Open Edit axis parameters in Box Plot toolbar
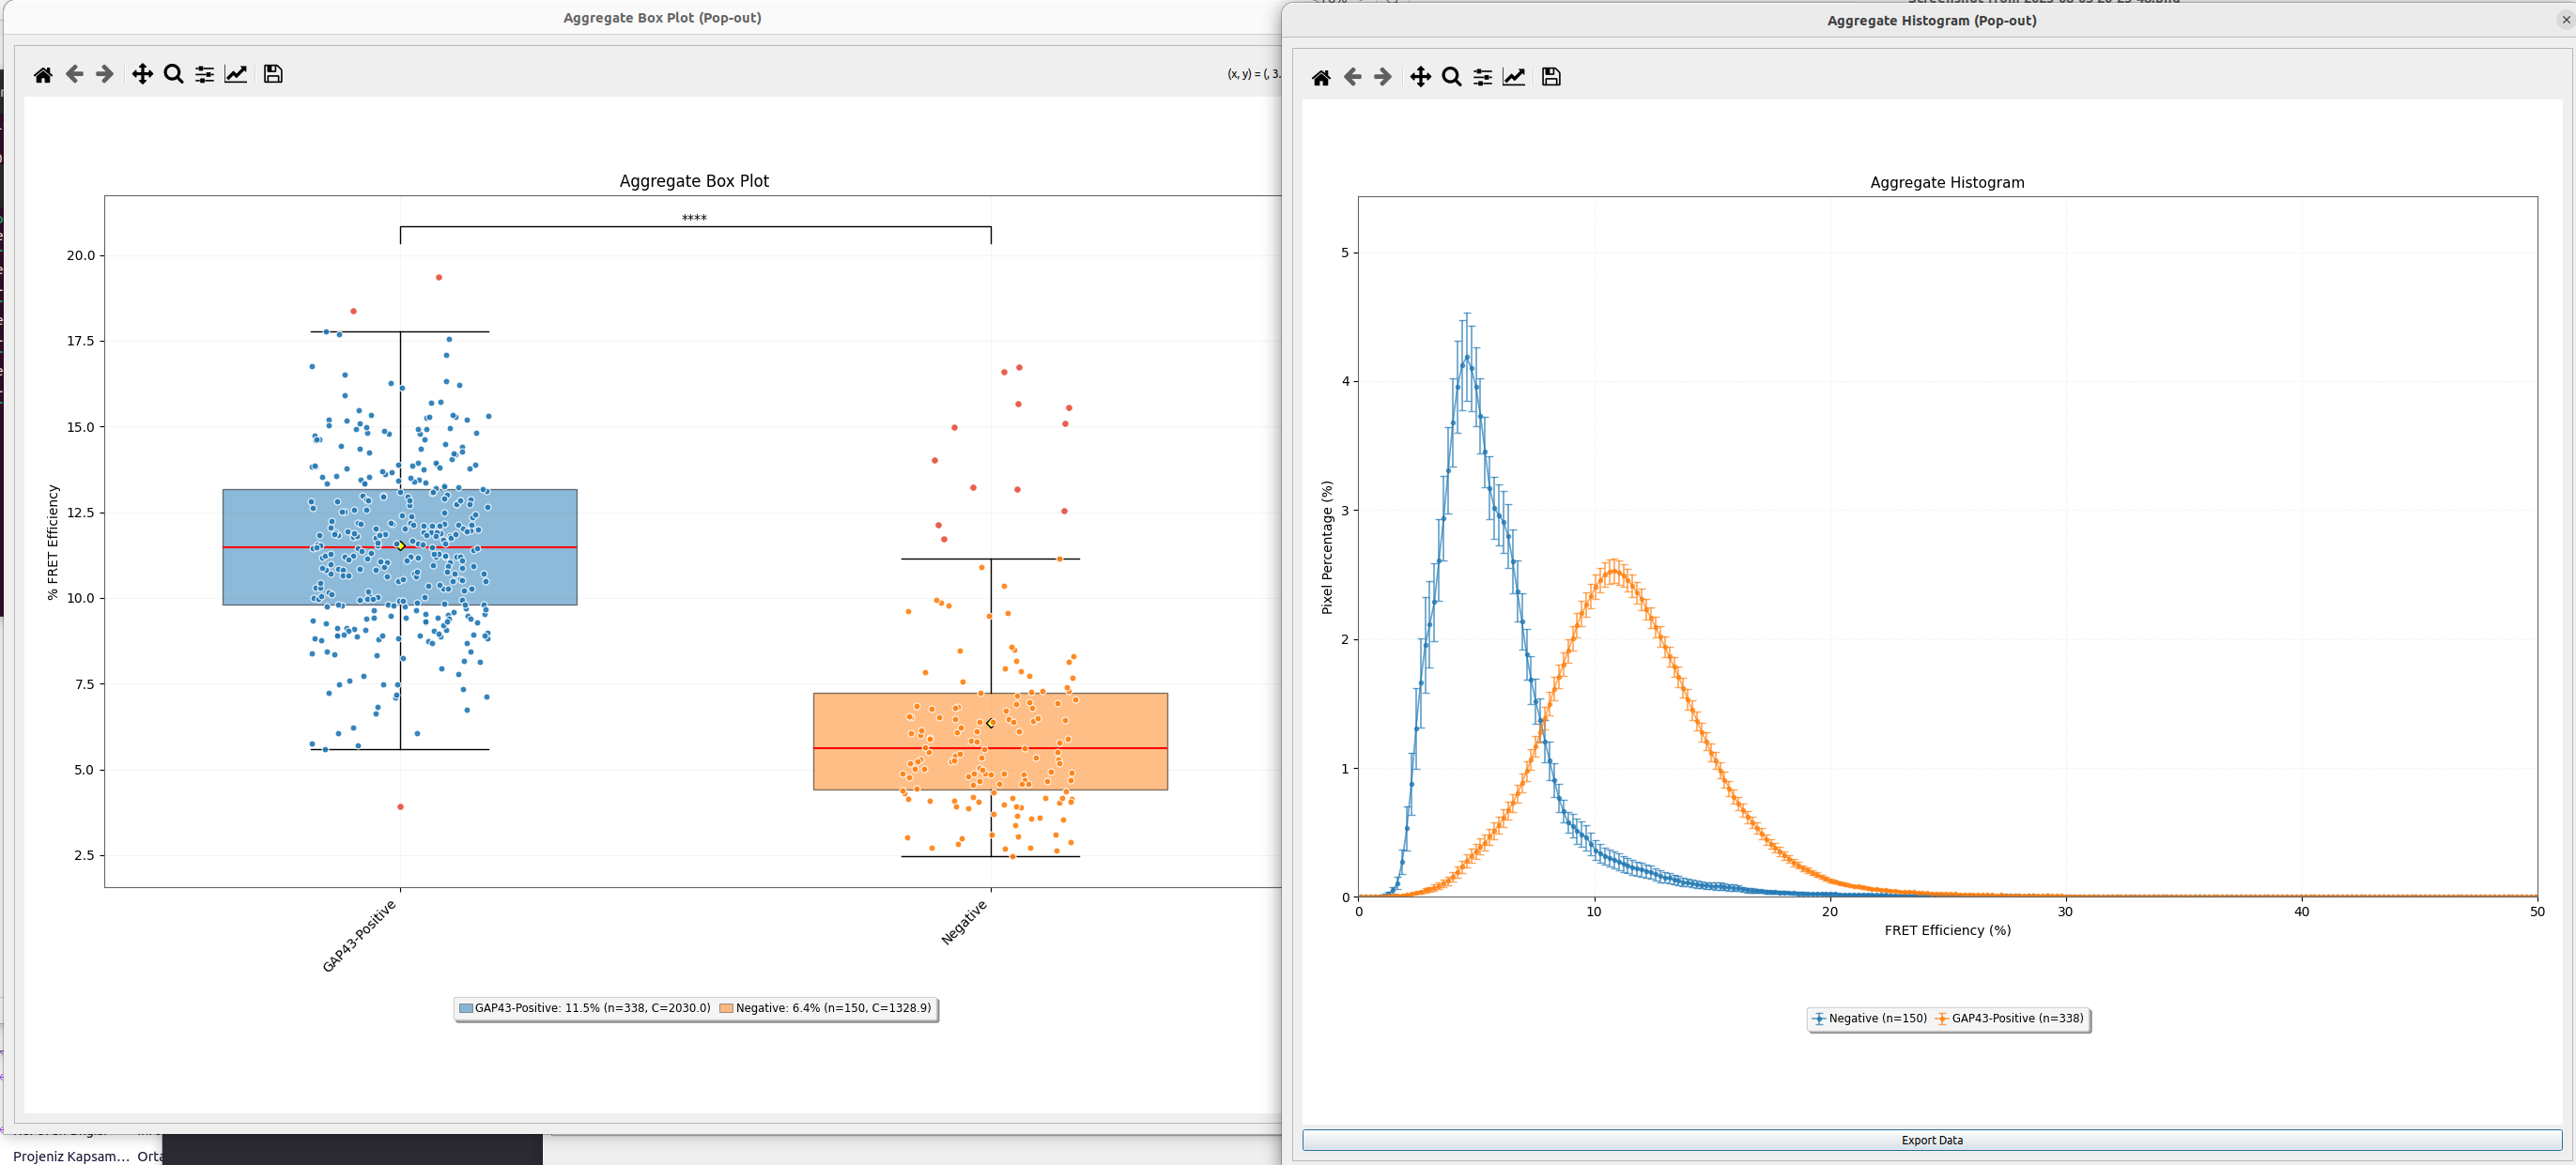Screen dimensions: 2576x1165 [236, 75]
